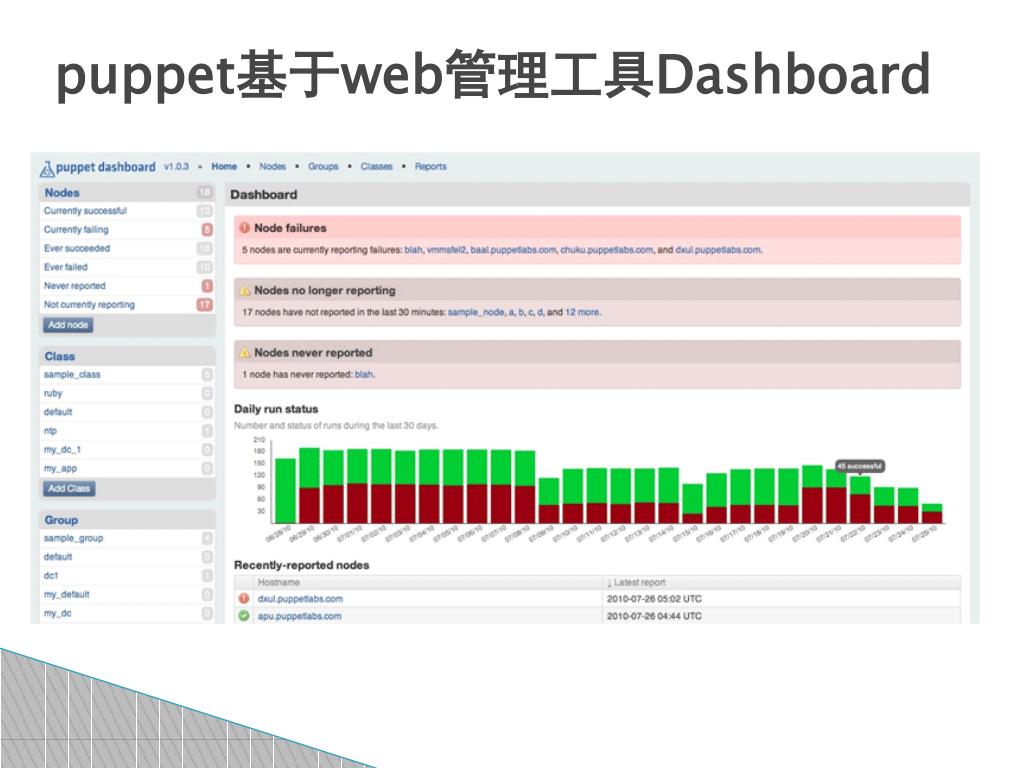The height and width of the screenshot is (768, 1024).
Task: Go to the Groups navigation item
Action: 323,167
